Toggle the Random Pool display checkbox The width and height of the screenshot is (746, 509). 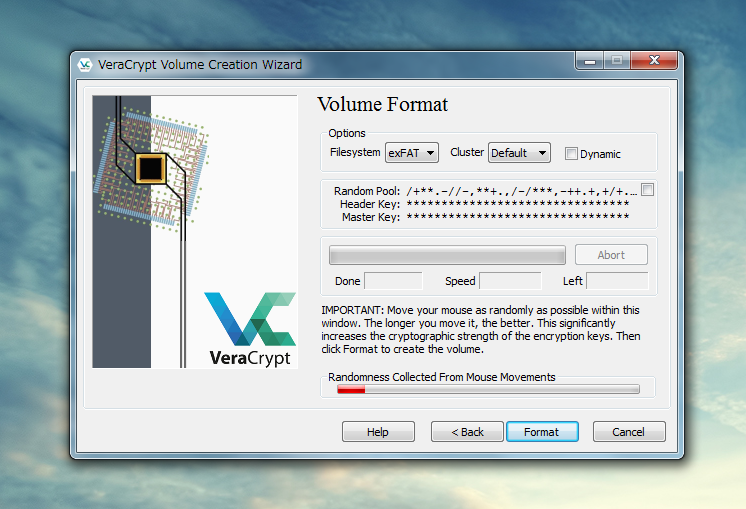click(x=647, y=190)
